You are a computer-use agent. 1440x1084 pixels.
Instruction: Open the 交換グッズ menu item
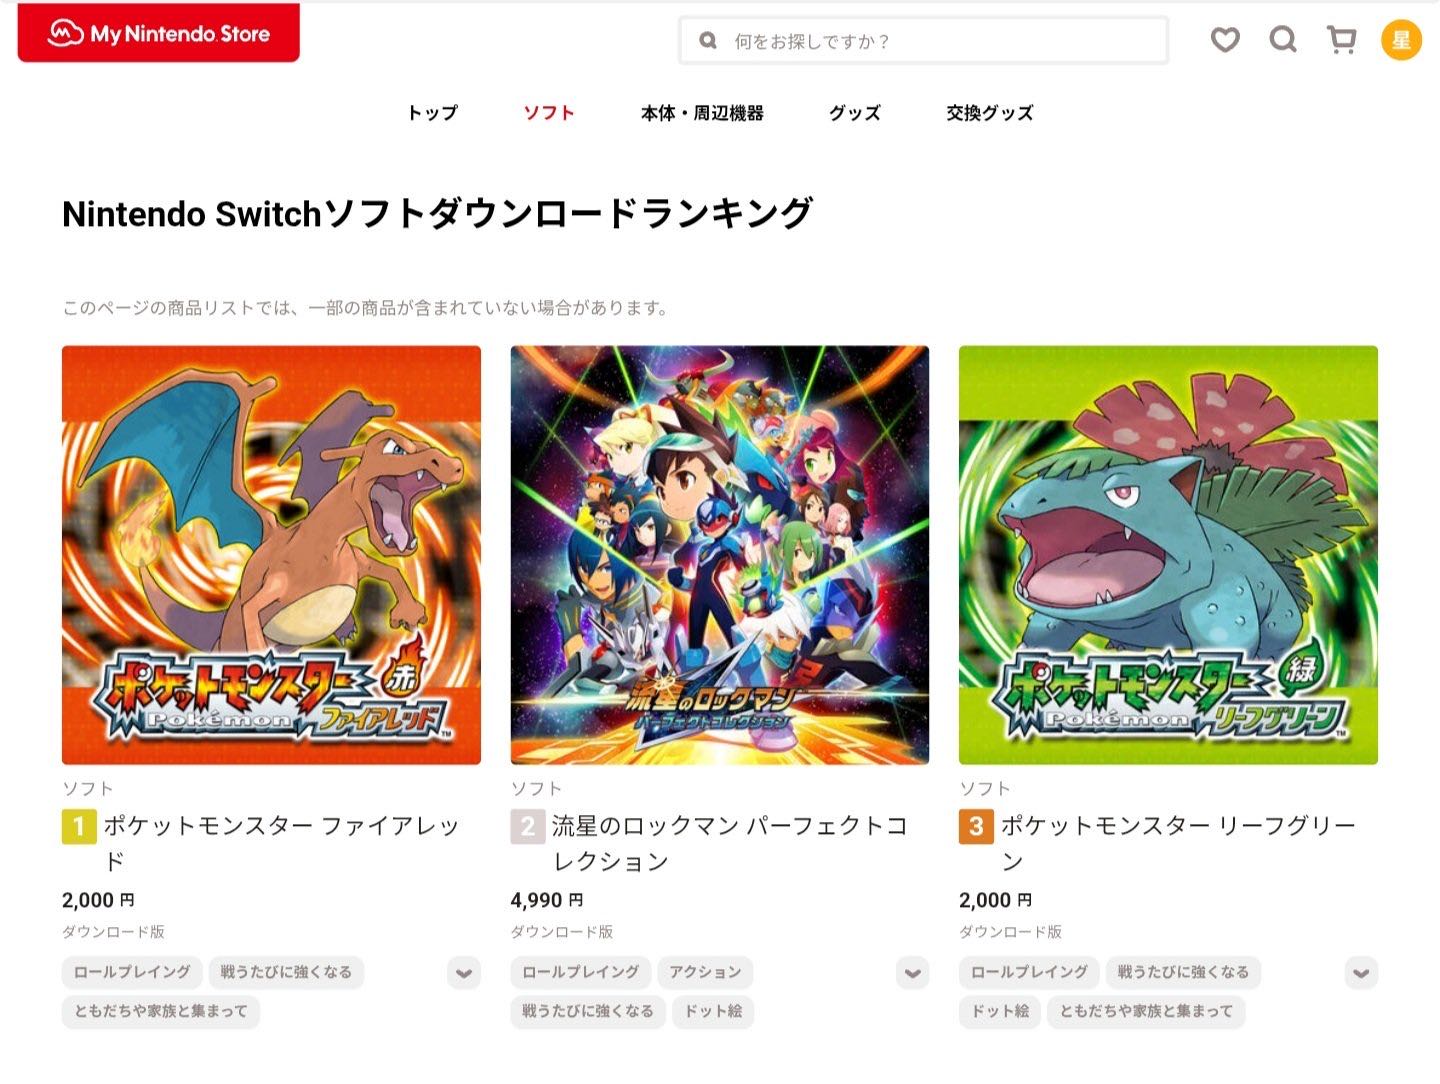click(990, 113)
